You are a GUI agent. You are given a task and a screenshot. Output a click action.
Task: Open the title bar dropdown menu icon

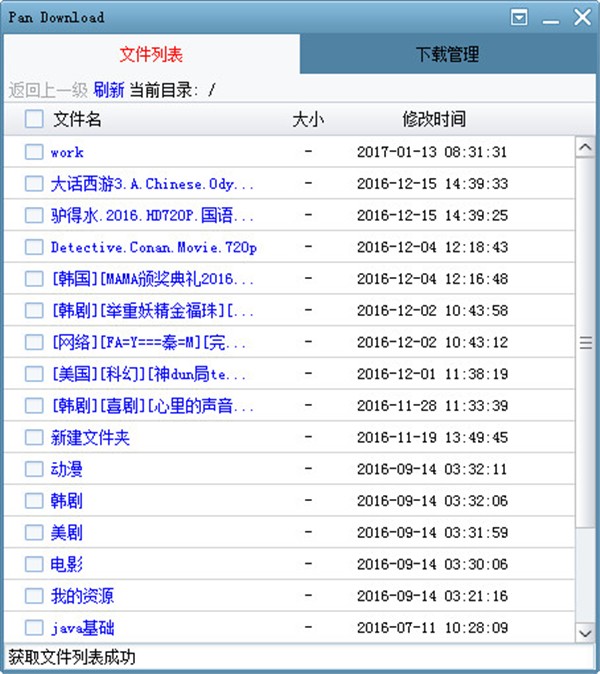click(x=519, y=18)
